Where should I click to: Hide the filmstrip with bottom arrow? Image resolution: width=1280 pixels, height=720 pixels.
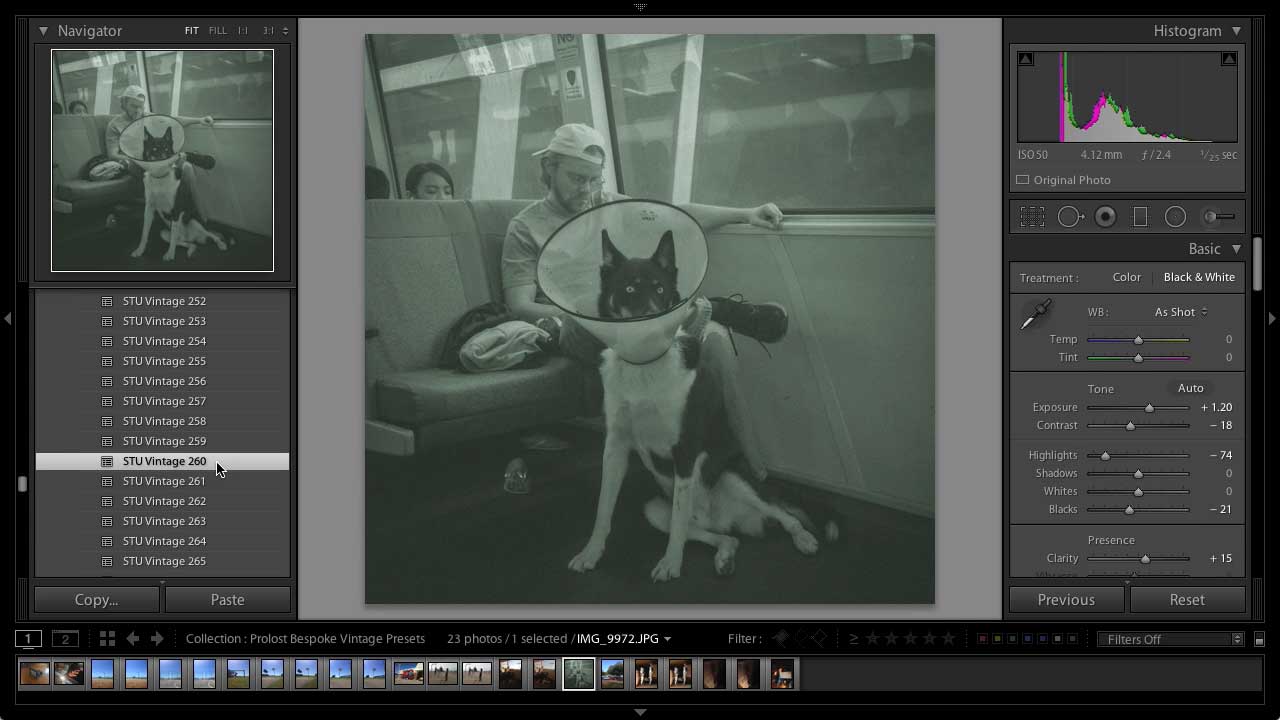640,712
